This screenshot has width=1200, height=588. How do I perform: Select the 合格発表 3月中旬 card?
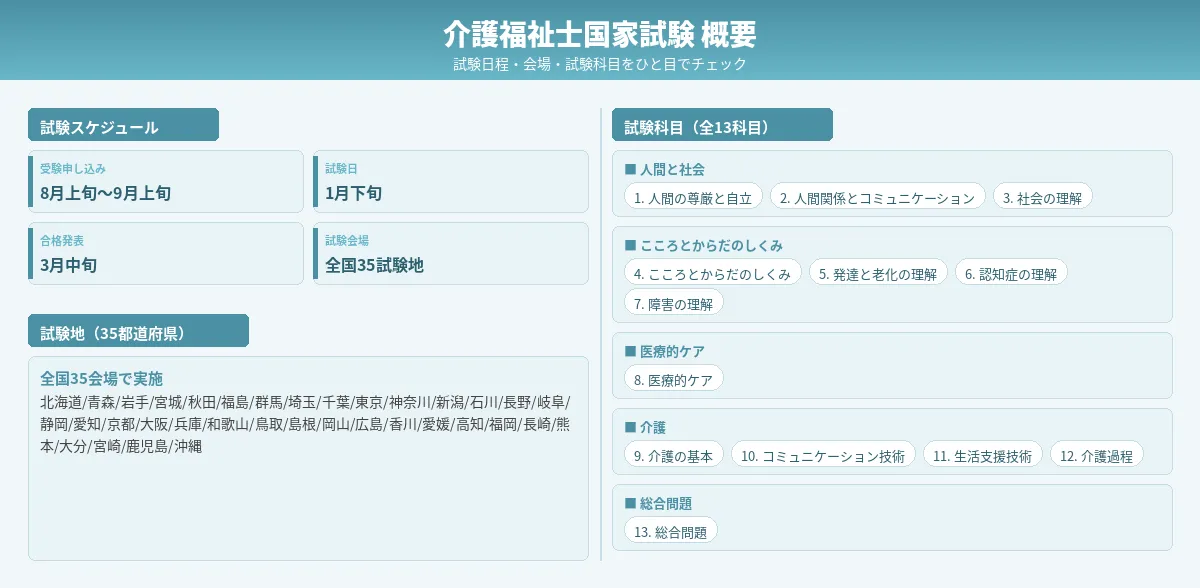click(x=166, y=253)
